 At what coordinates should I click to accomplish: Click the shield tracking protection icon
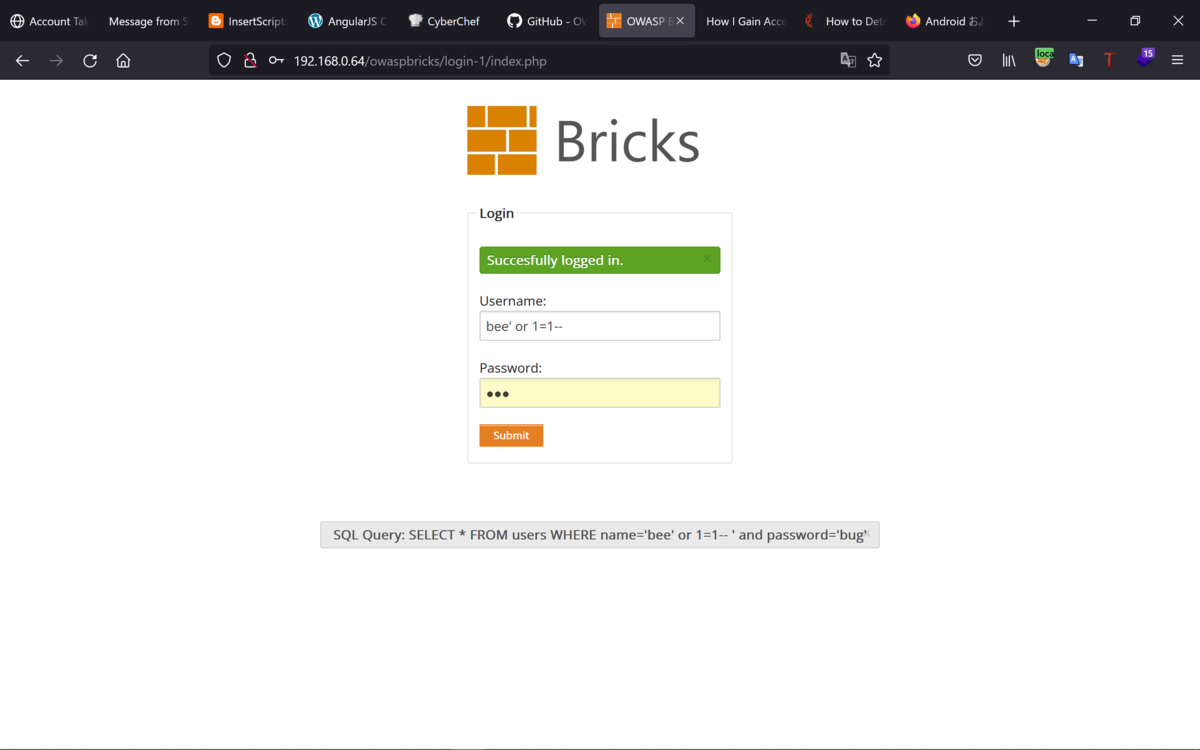coord(224,61)
